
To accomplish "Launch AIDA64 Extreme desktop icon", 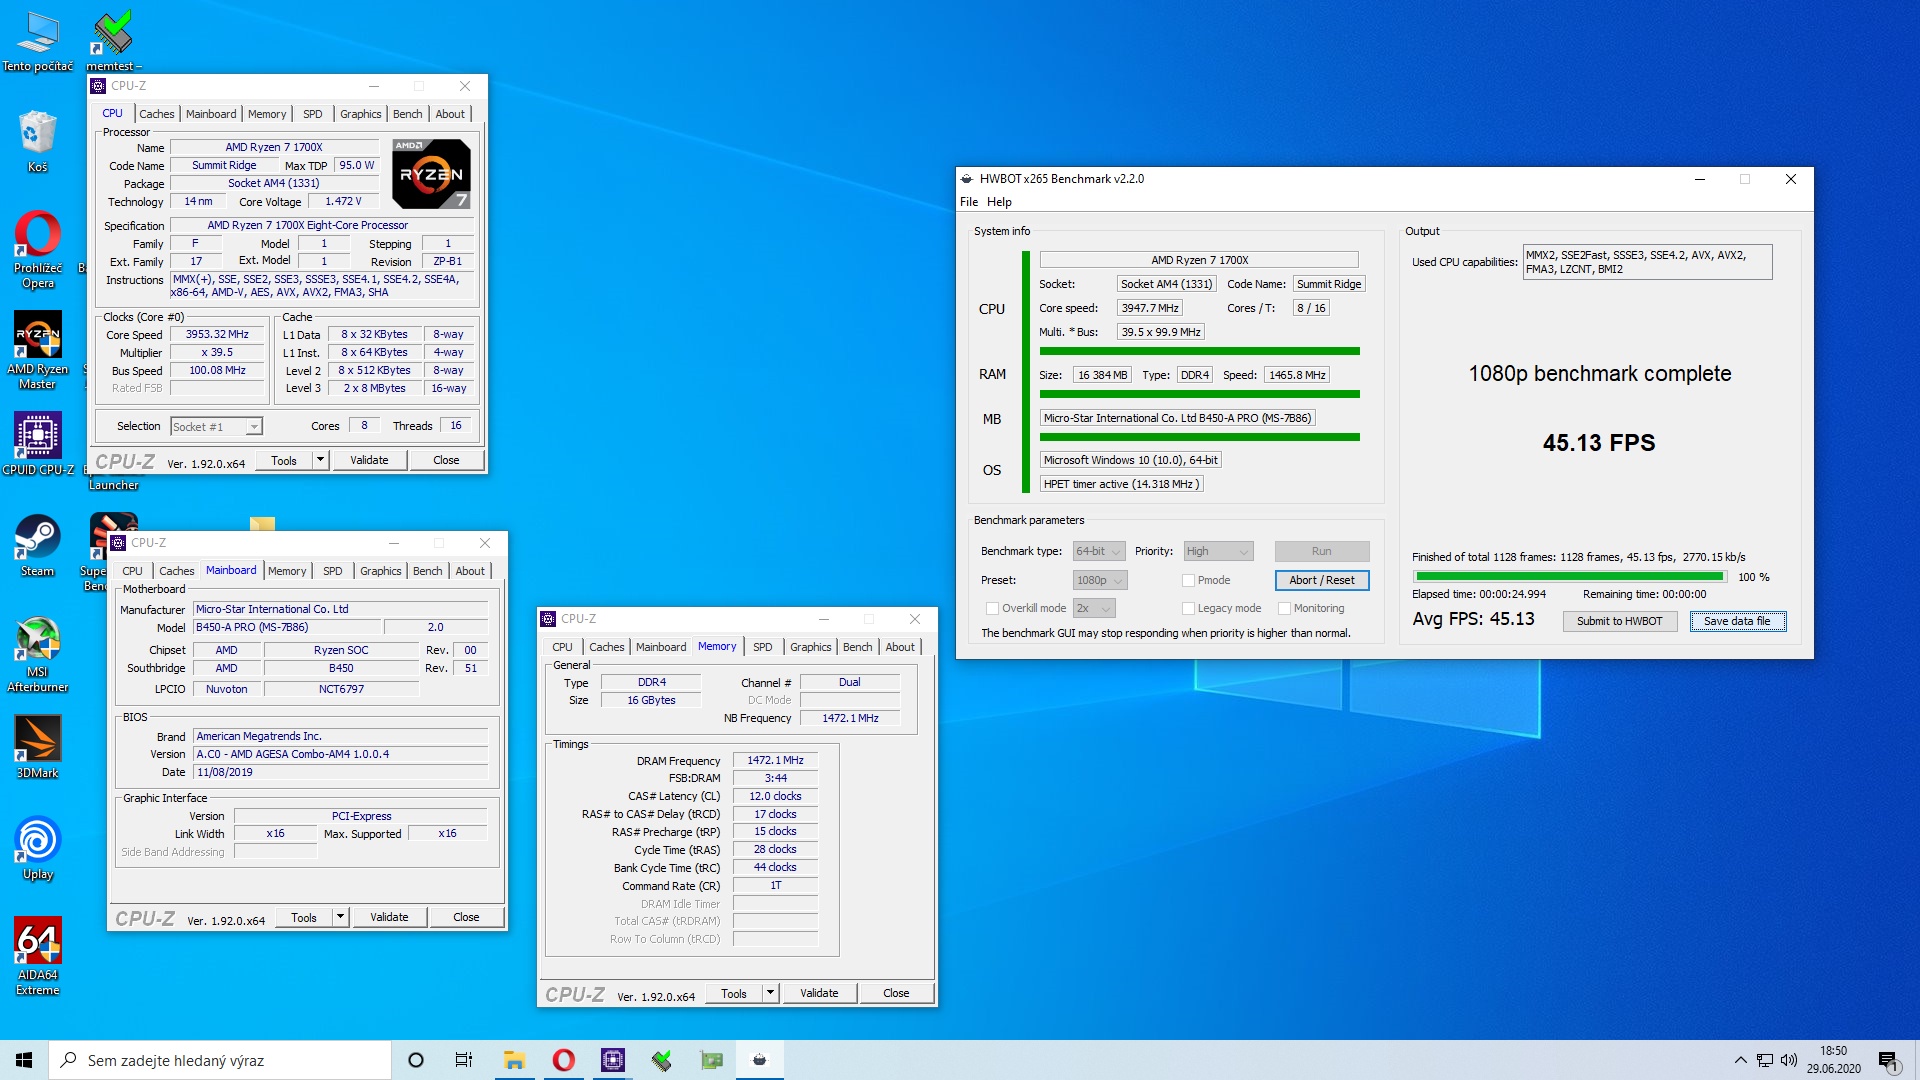I will tap(38, 956).
